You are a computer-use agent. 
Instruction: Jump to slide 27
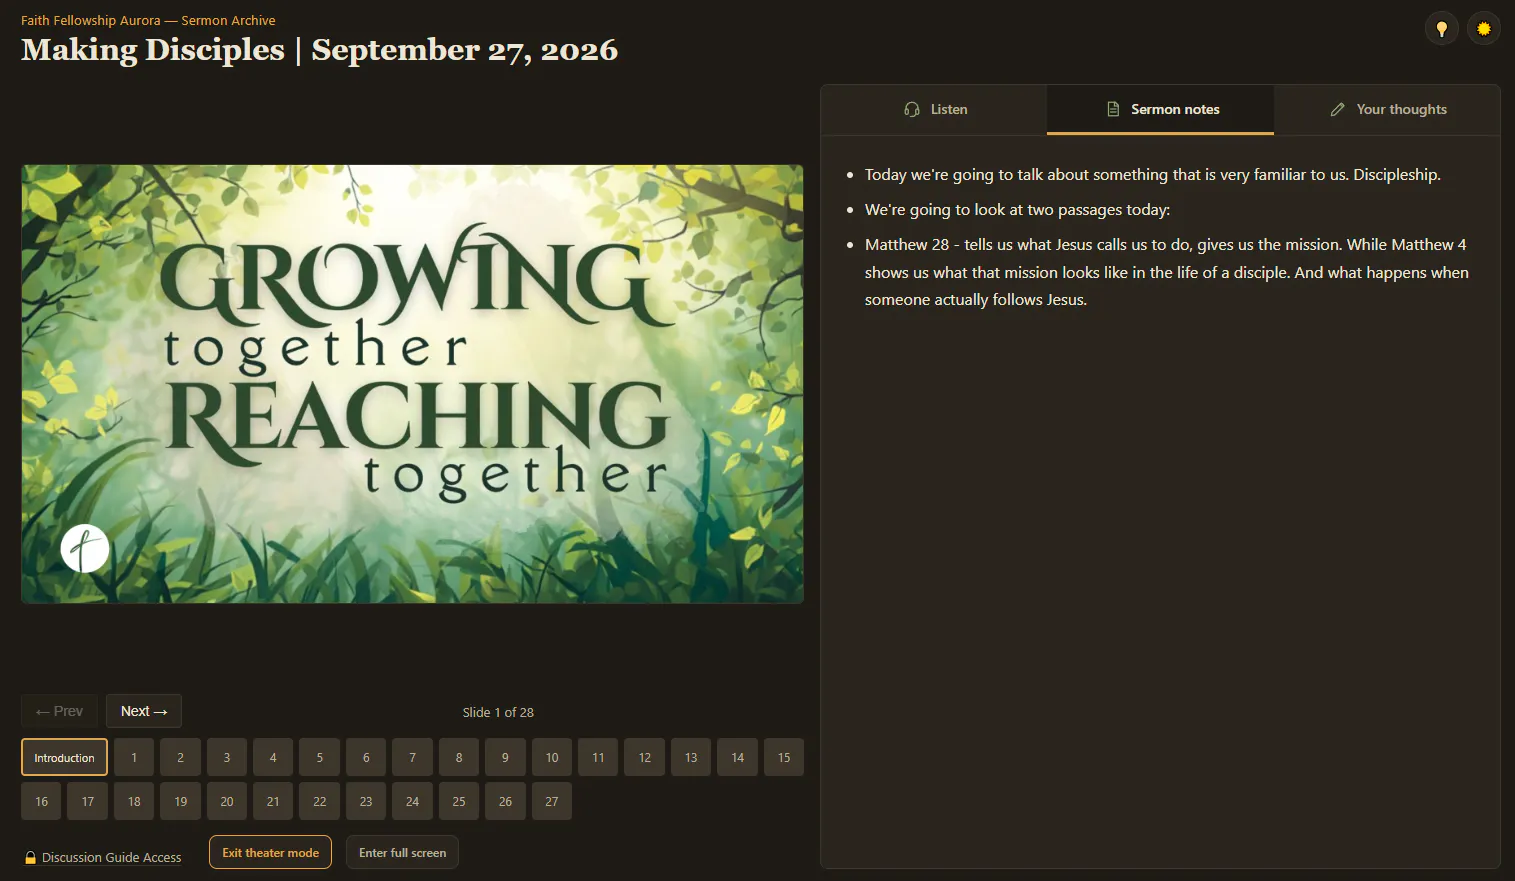pyautogui.click(x=552, y=801)
